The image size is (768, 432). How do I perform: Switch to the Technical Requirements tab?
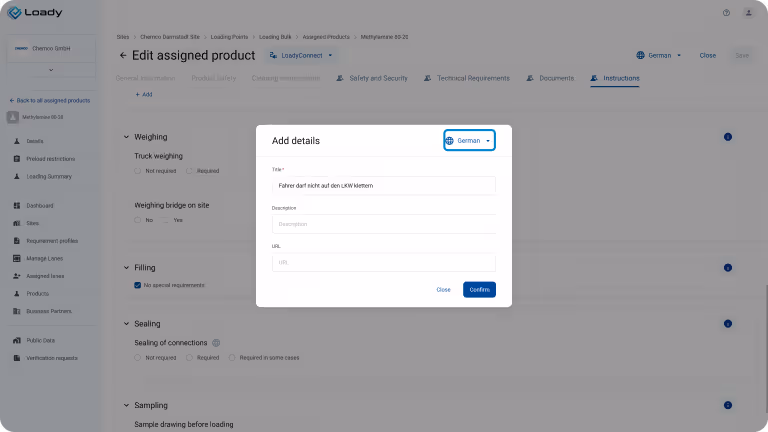(467, 78)
